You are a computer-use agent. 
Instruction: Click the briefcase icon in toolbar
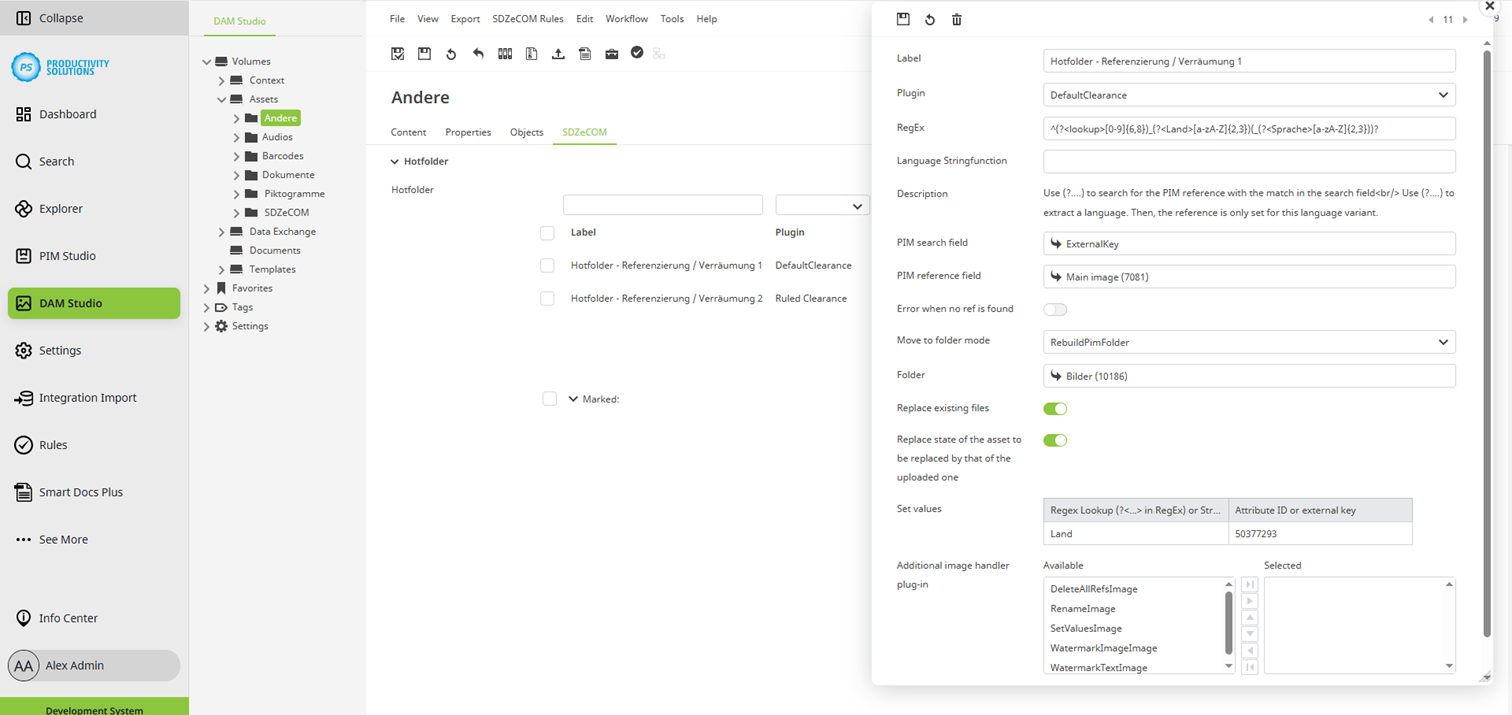tap(611, 54)
